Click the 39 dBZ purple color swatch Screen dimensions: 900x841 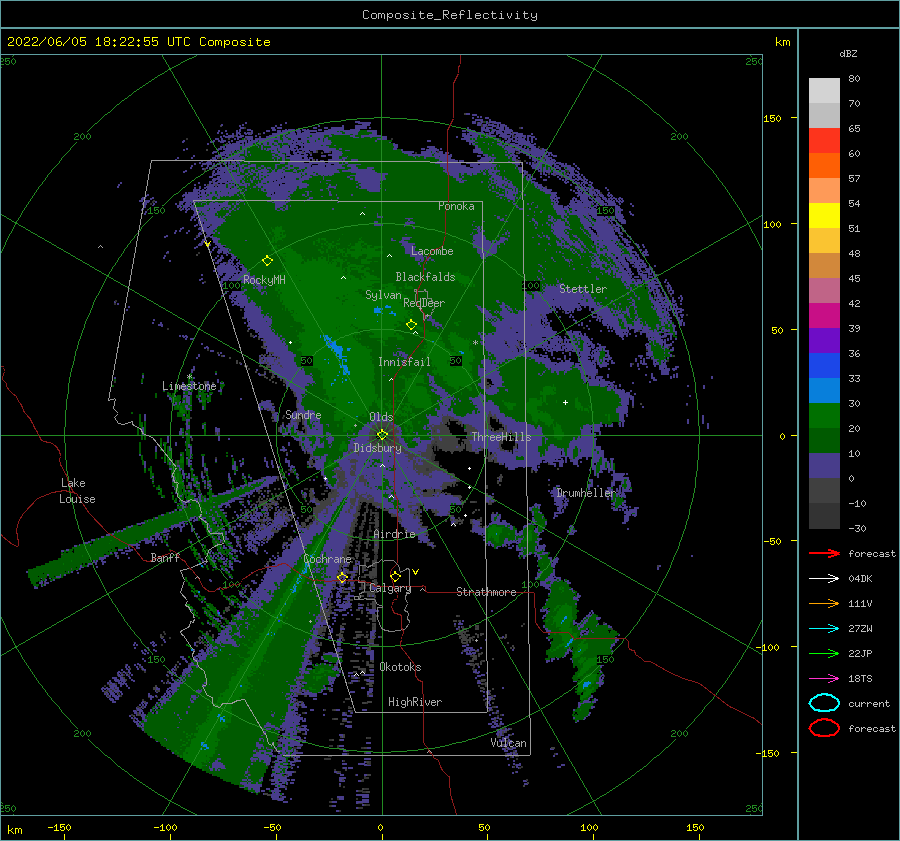tap(824, 340)
